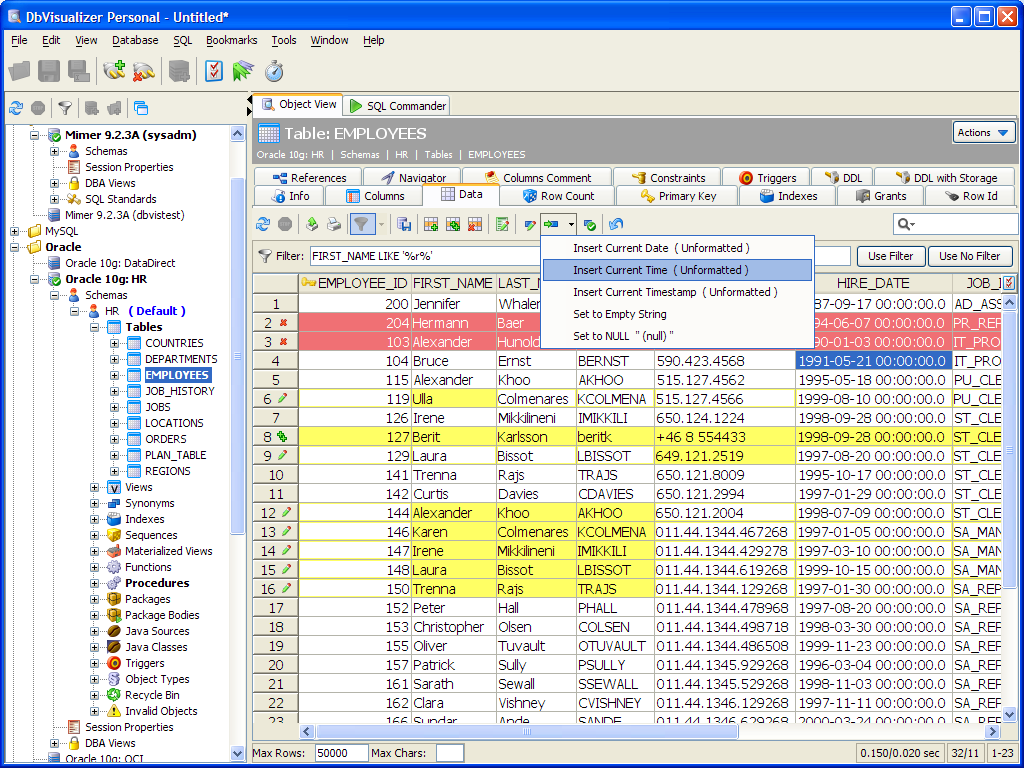Click the green bookmarks ribbon icon

point(243,71)
